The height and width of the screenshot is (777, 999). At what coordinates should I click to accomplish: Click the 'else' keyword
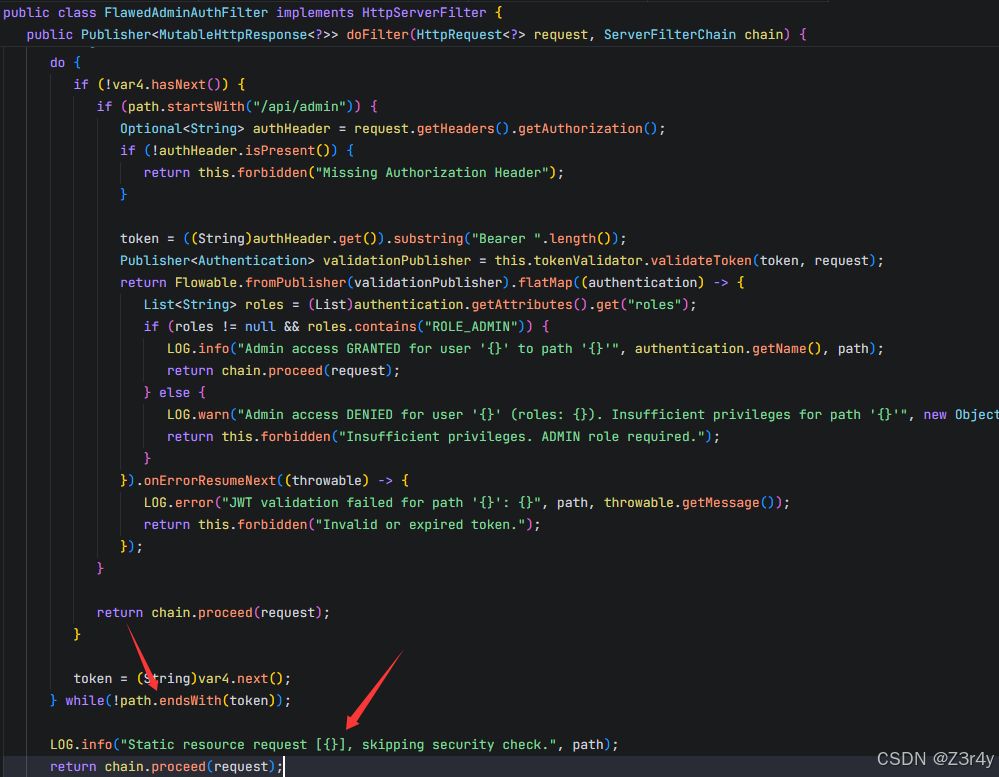tap(175, 392)
